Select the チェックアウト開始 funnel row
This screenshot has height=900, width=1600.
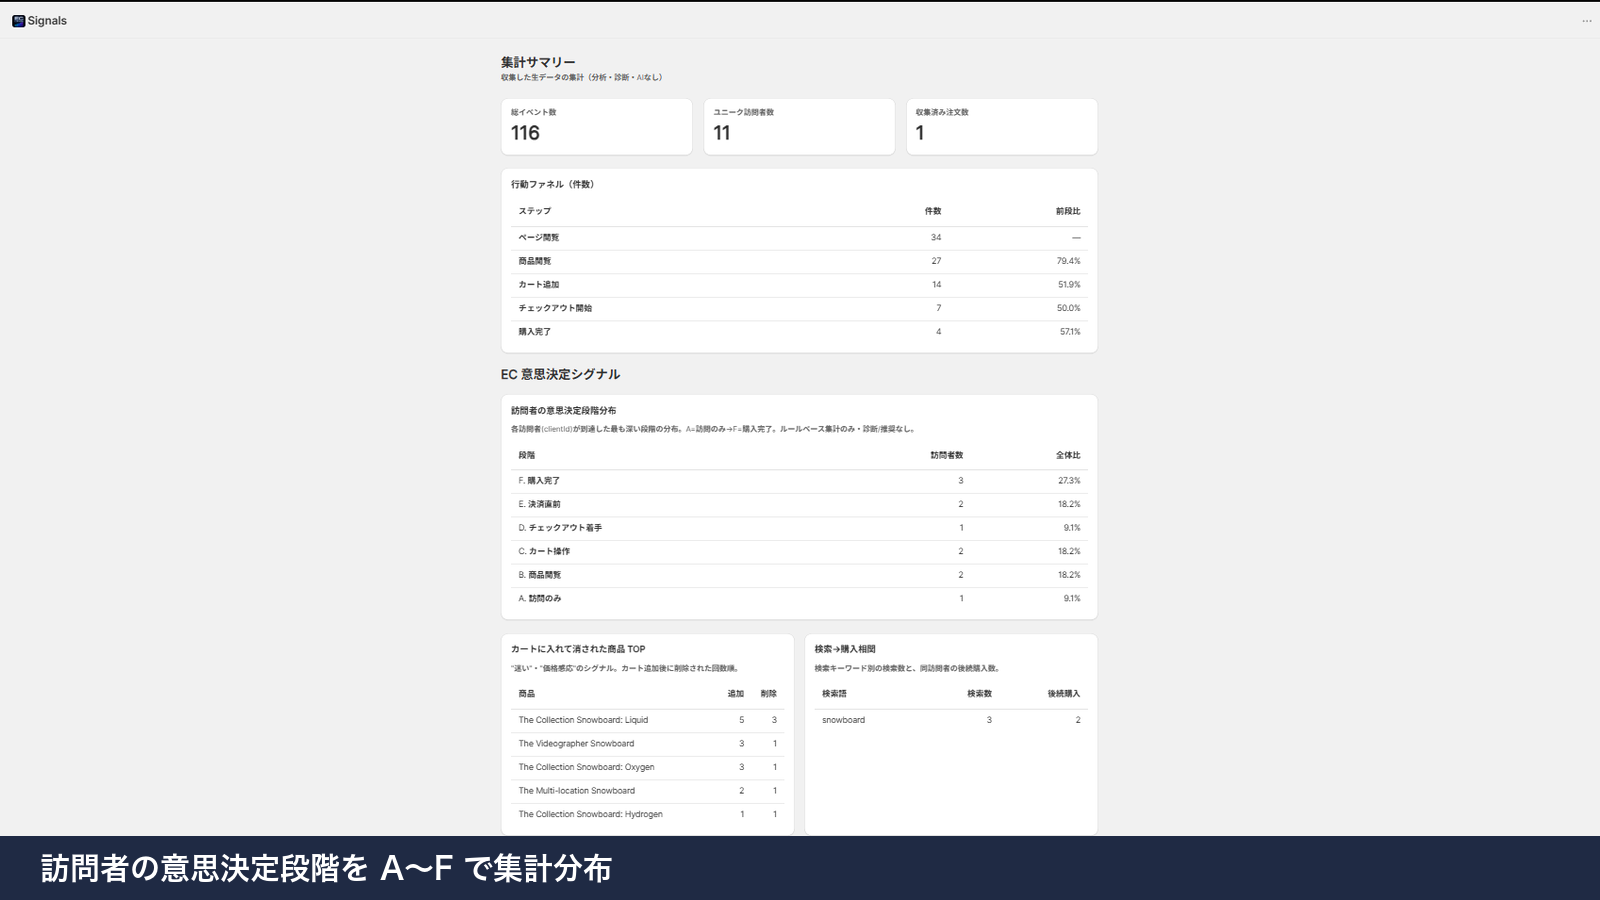(799, 308)
